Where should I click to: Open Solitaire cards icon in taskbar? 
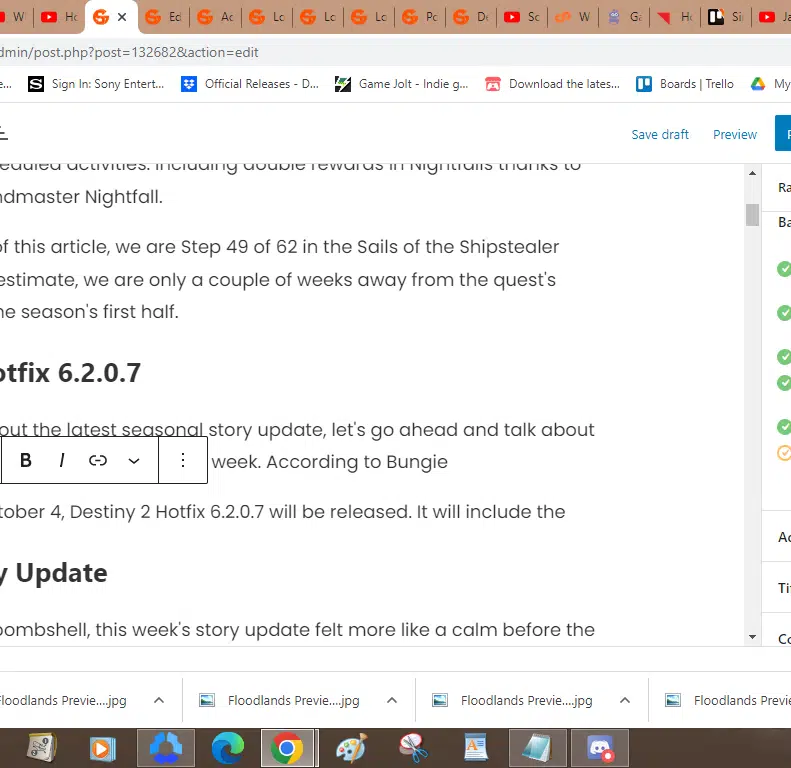41,747
